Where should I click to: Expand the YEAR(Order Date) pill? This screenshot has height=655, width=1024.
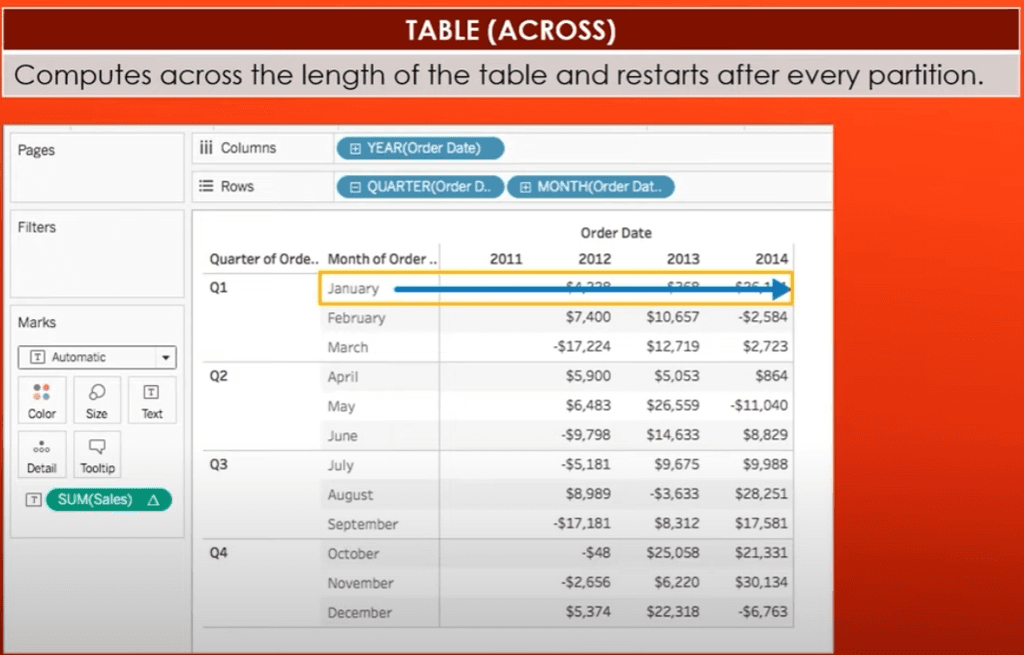pyautogui.click(x=357, y=147)
